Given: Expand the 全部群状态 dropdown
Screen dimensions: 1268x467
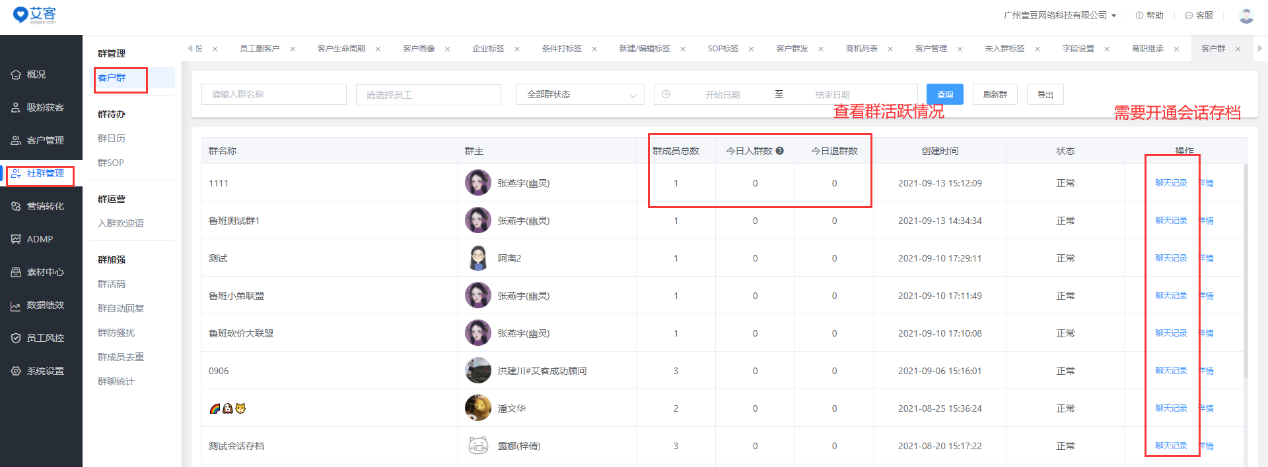Looking at the screenshot, I should pos(580,95).
